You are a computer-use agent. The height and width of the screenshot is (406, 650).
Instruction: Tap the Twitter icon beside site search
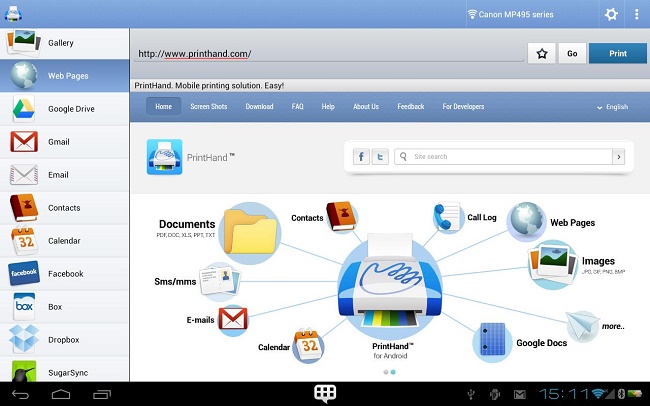click(378, 157)
